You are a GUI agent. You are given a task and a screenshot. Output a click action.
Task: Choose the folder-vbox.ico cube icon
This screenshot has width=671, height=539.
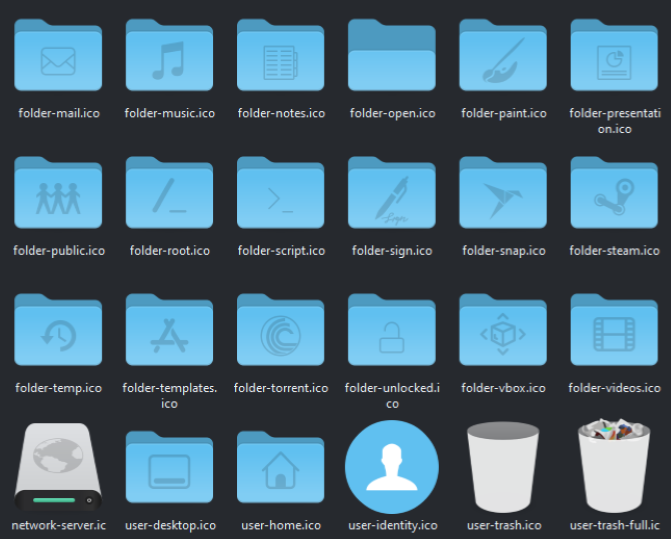(x=503, y=332)
